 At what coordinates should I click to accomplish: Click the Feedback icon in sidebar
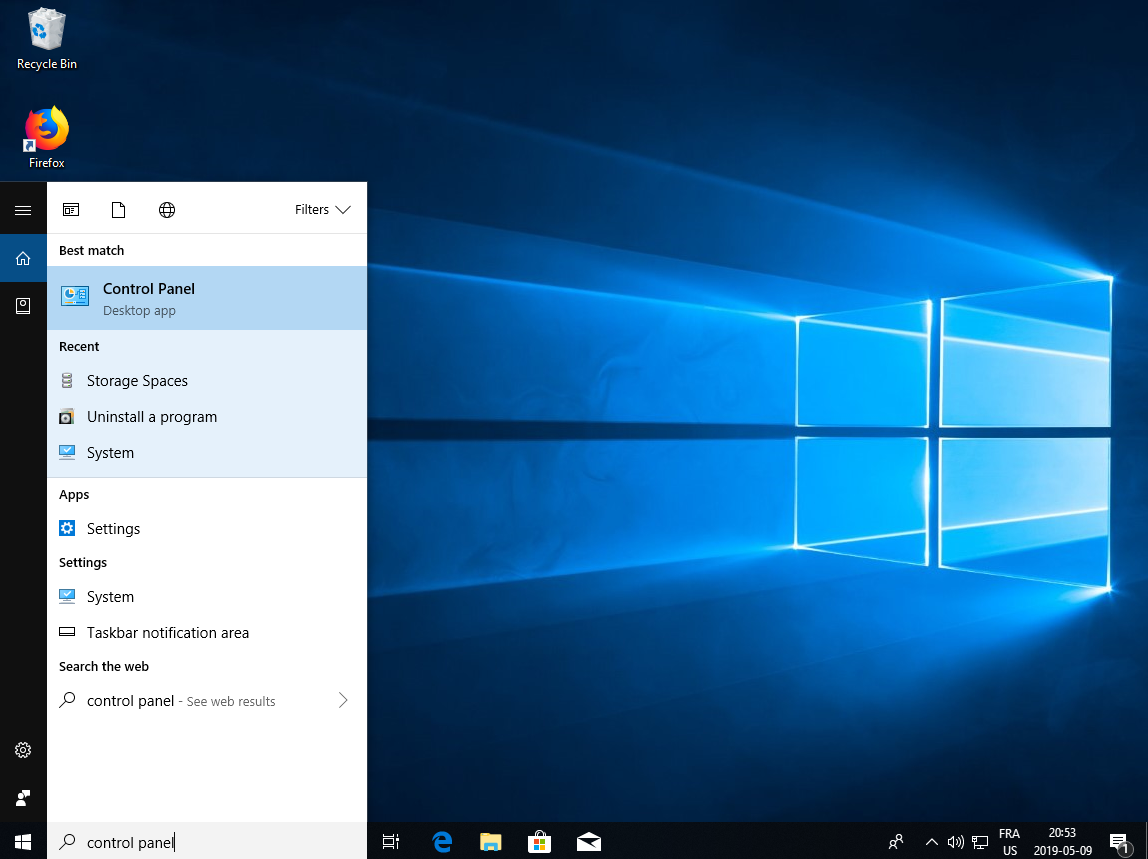pos(23,798)
